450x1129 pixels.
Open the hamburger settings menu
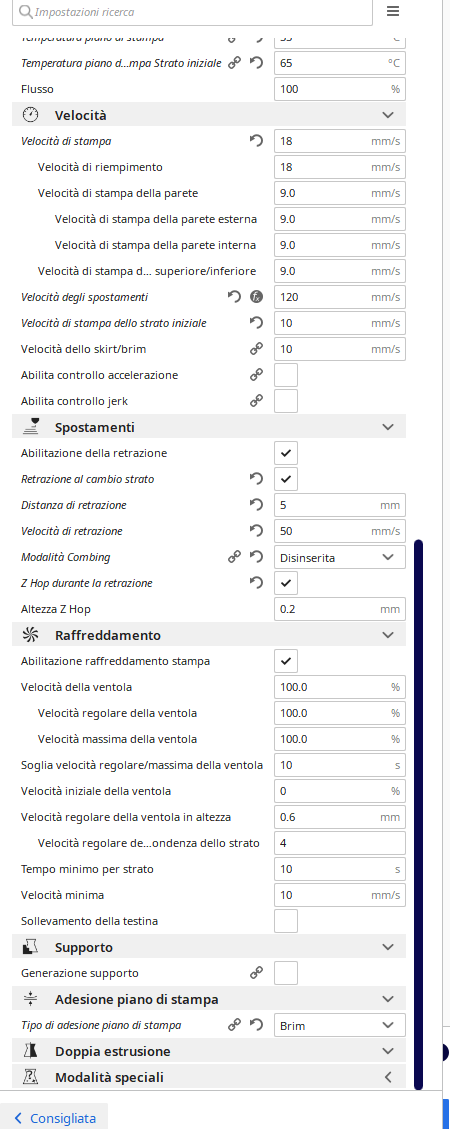(392, 12)
